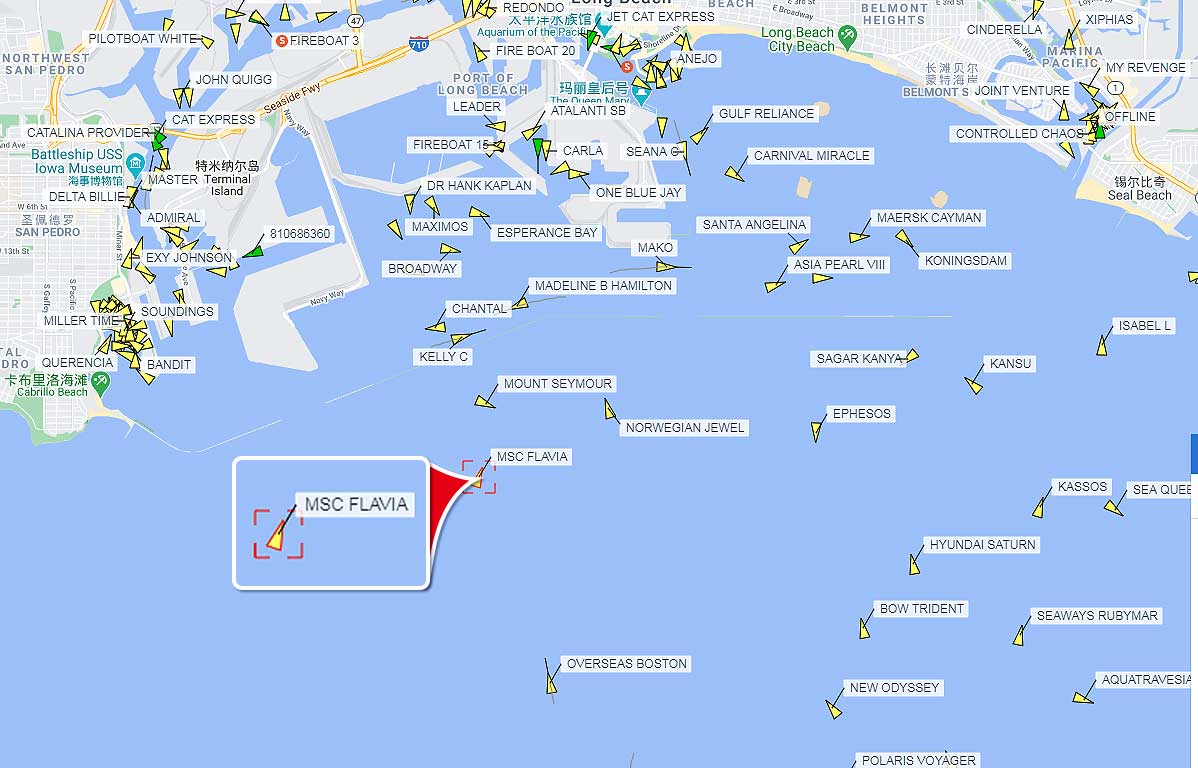Click the SAGAR KANYA vessel label

pyautogui.click(x=859, y=358)
